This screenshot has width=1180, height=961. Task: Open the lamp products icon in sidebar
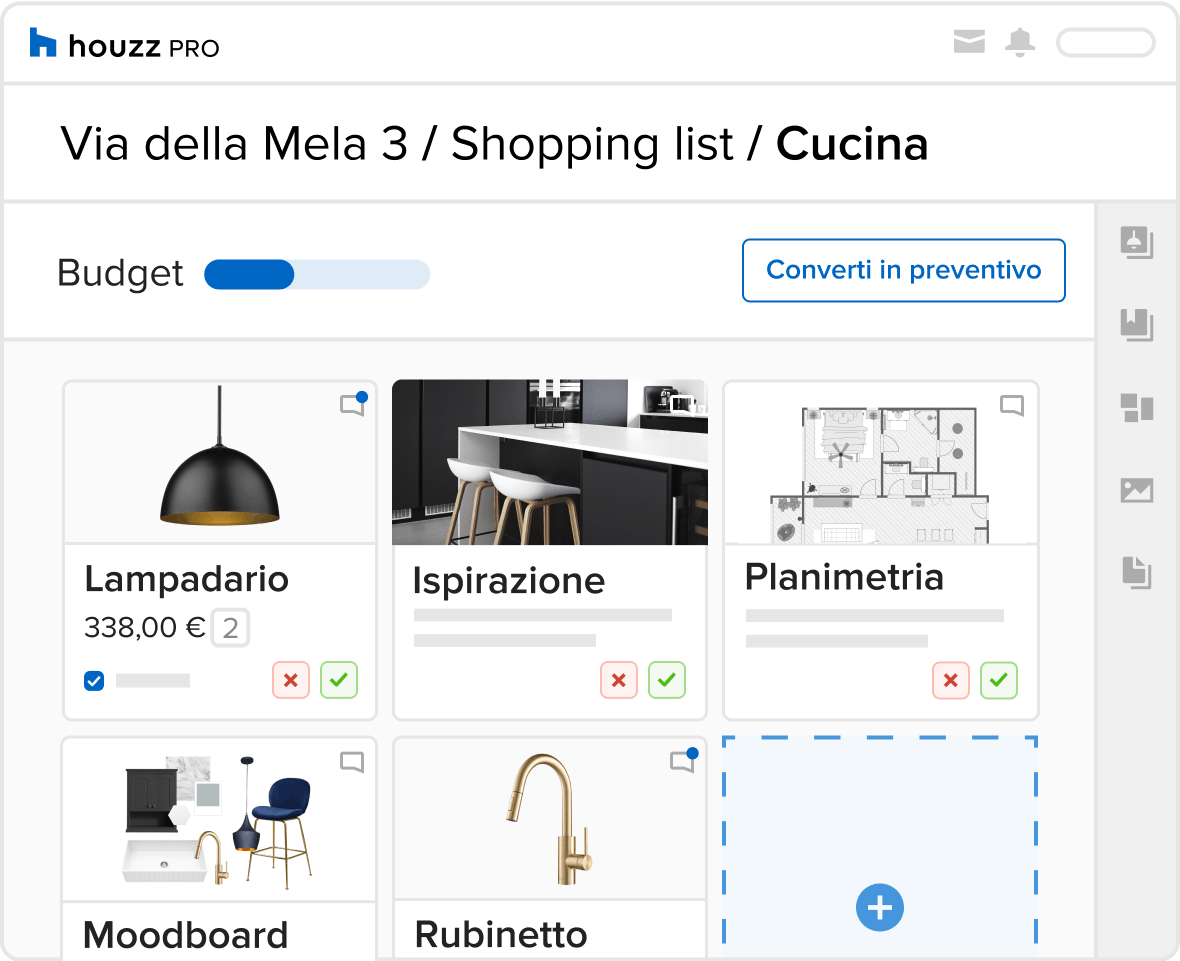(x=1136, y=242)
